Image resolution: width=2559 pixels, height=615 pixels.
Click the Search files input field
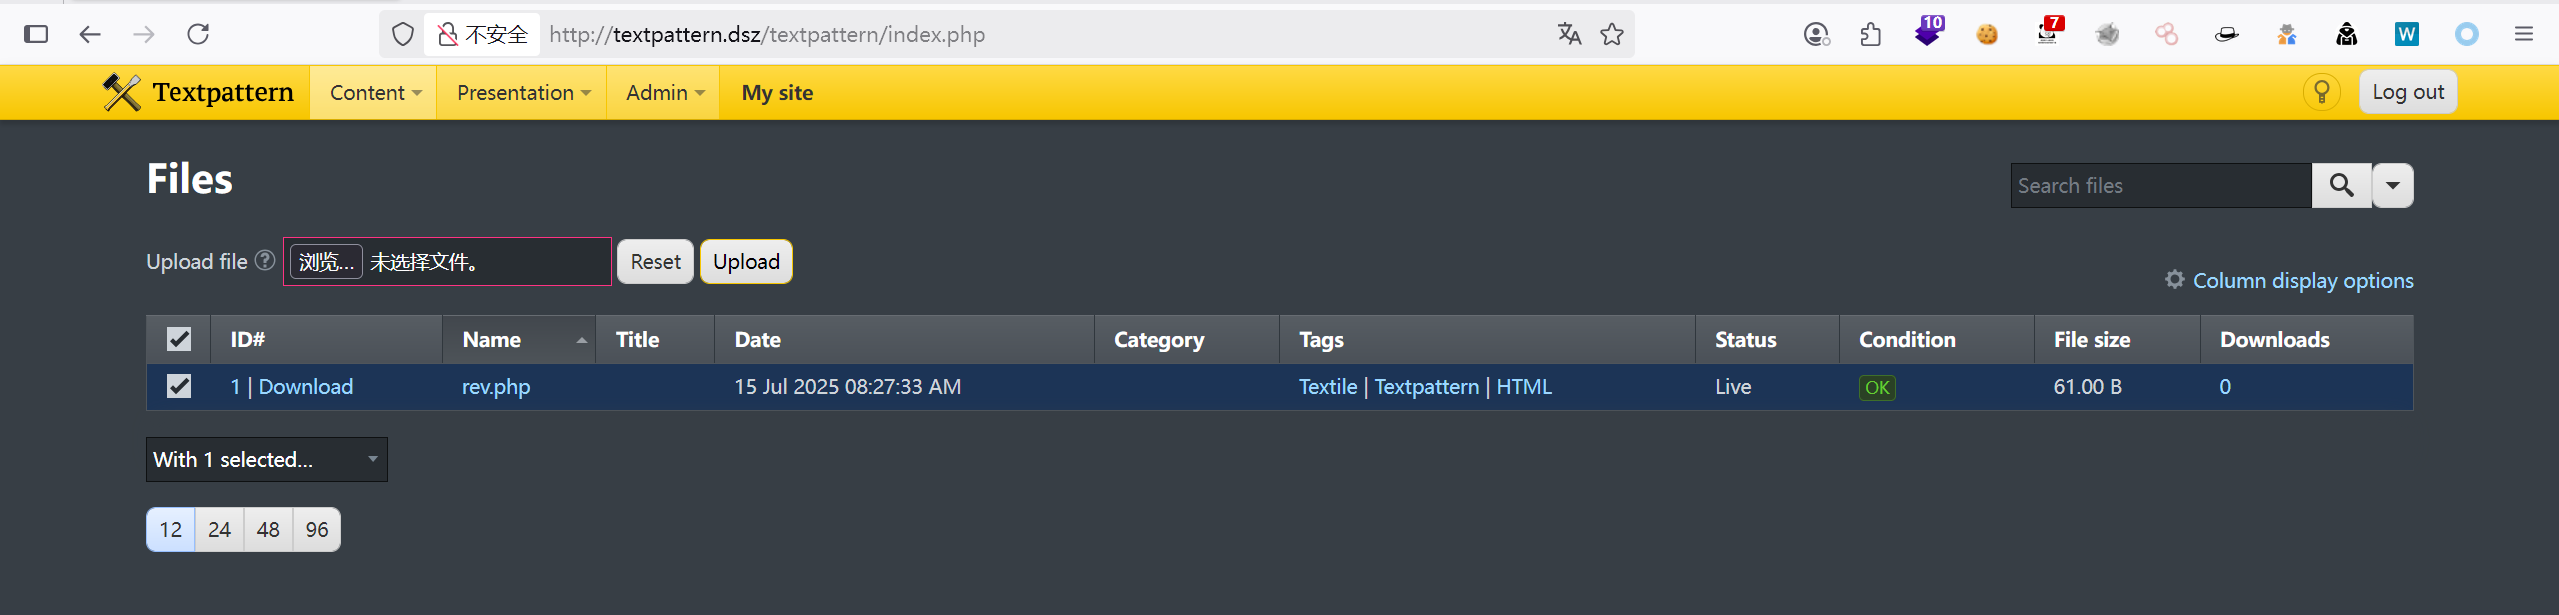(2160, 185)
